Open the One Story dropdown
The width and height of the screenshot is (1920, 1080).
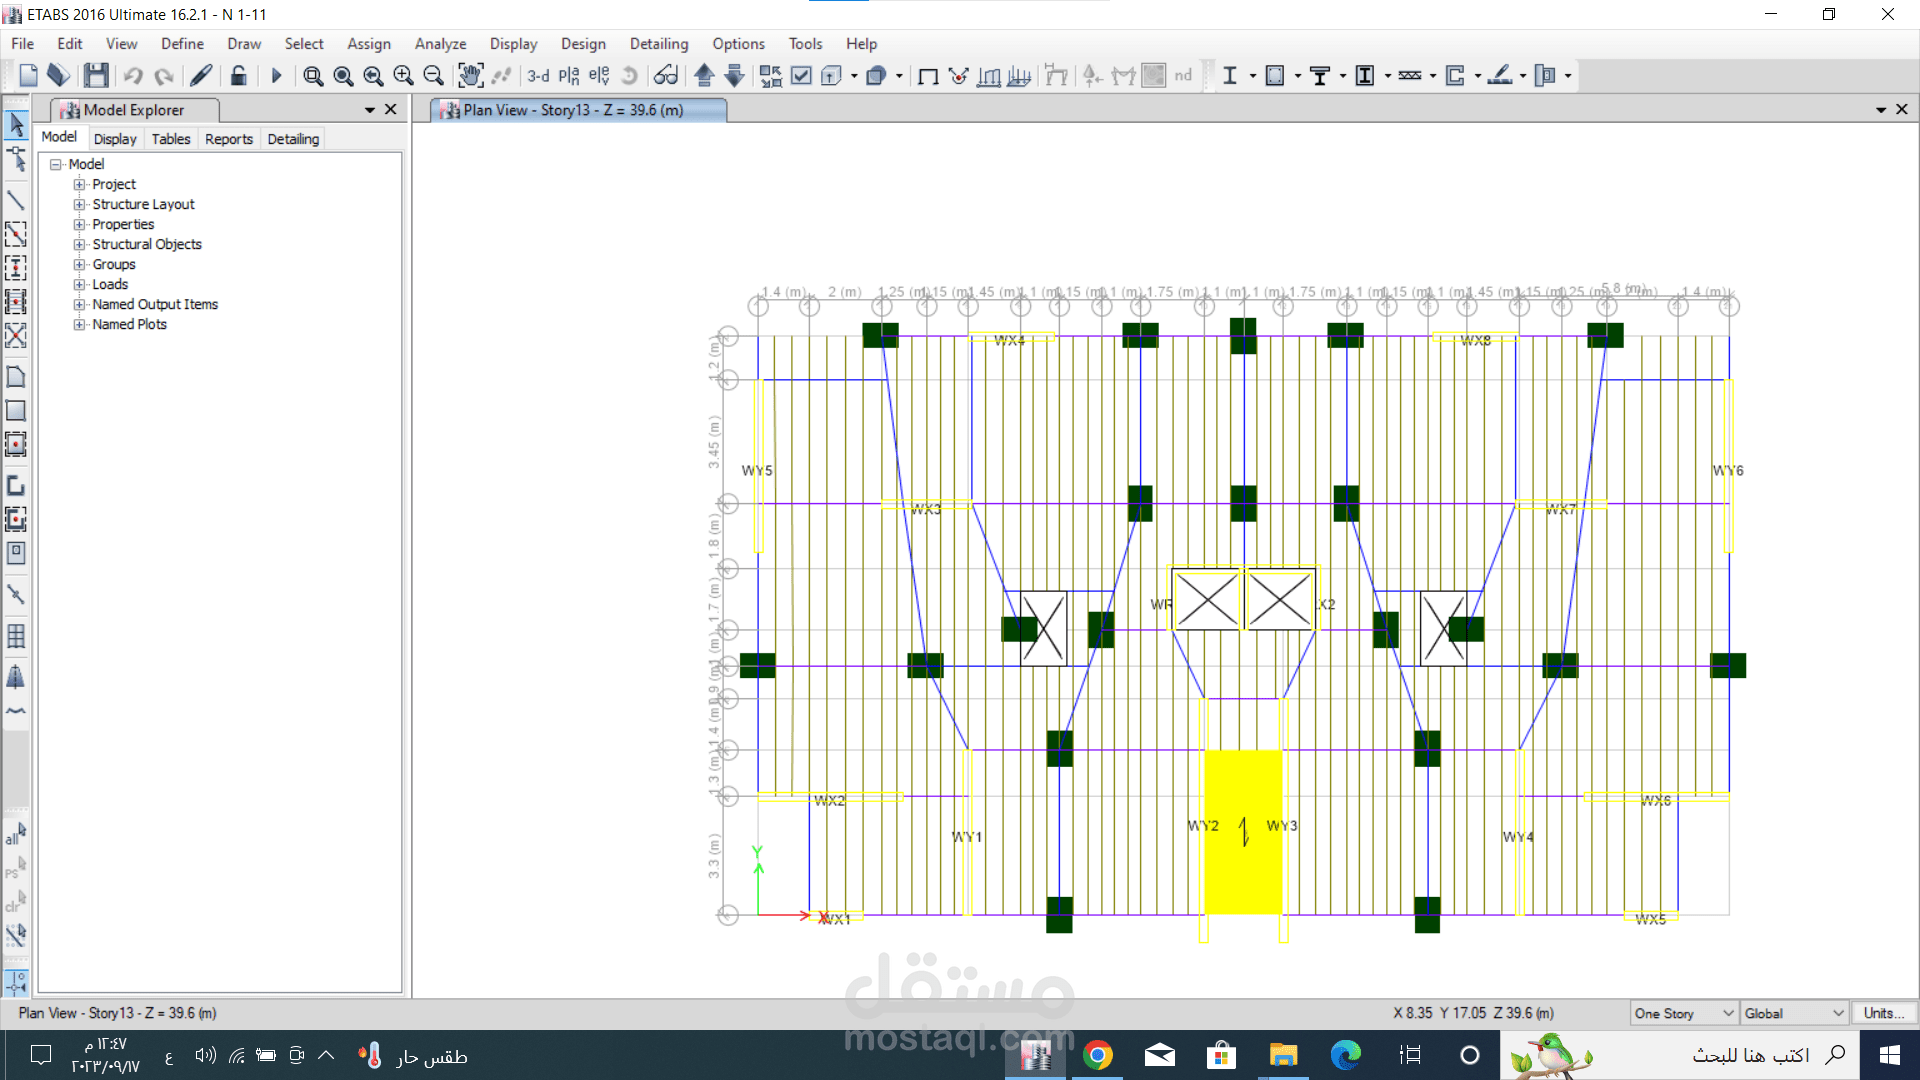tap(1685, 1013)
